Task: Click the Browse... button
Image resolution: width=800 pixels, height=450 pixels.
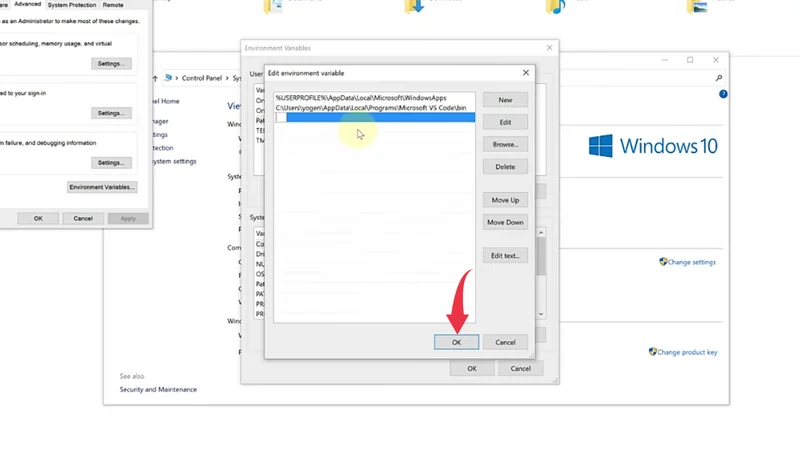Action: click(505, 144)
